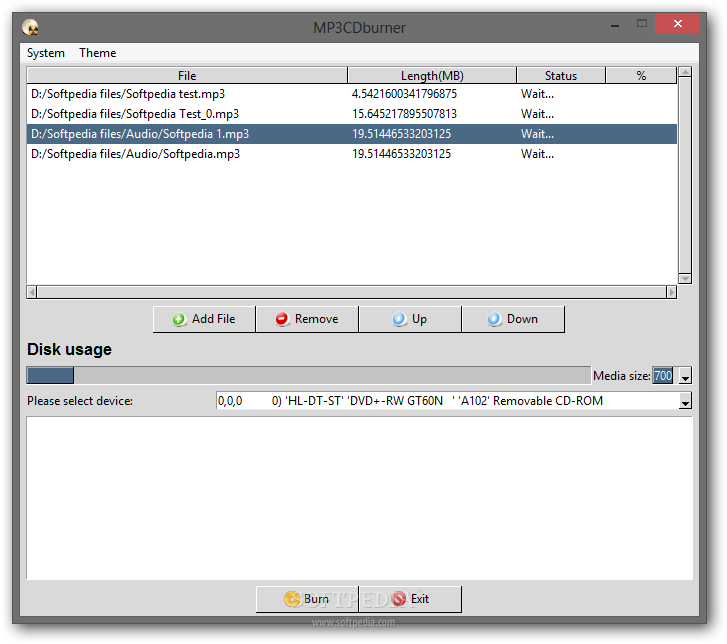Click Wait... status of Softpedia Test_0.mp3
727x644 pixels.
(x=537, y=114)
